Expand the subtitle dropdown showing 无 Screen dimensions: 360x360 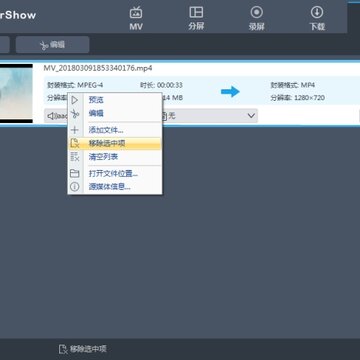[209, 116]
